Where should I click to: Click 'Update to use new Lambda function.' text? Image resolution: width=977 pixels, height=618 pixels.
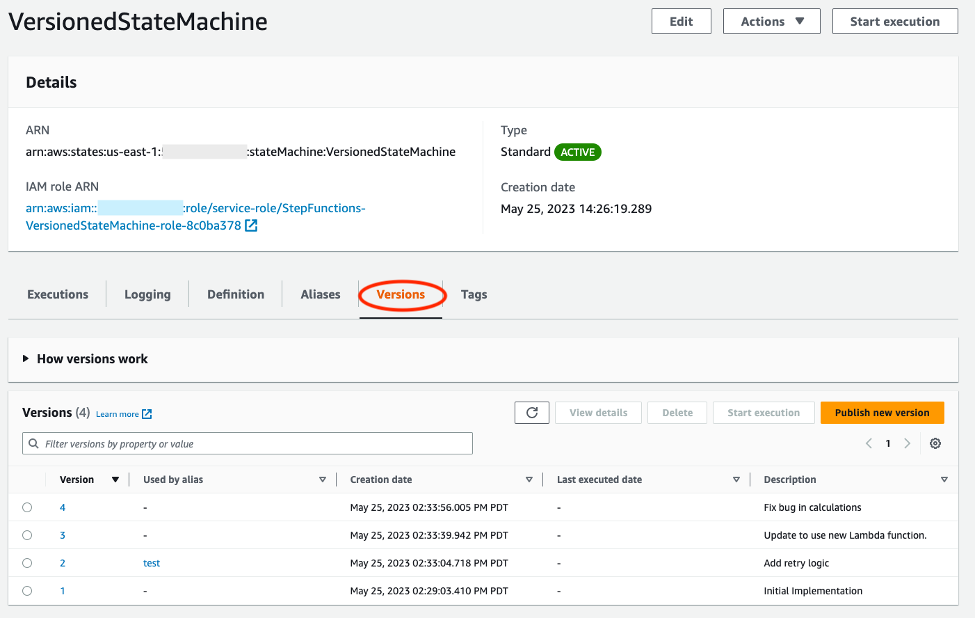845,536
